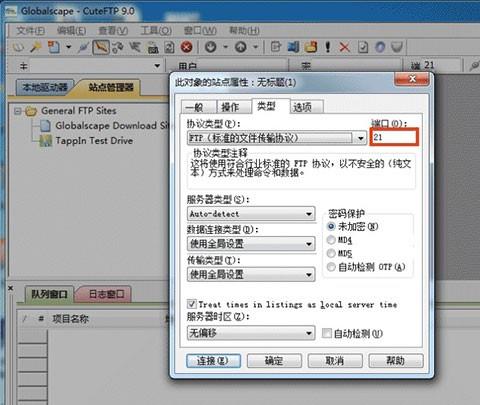Click the gray shield toolbar icon
The width and height of the screenshot is (480, 405).
click(x=397, y=47)
